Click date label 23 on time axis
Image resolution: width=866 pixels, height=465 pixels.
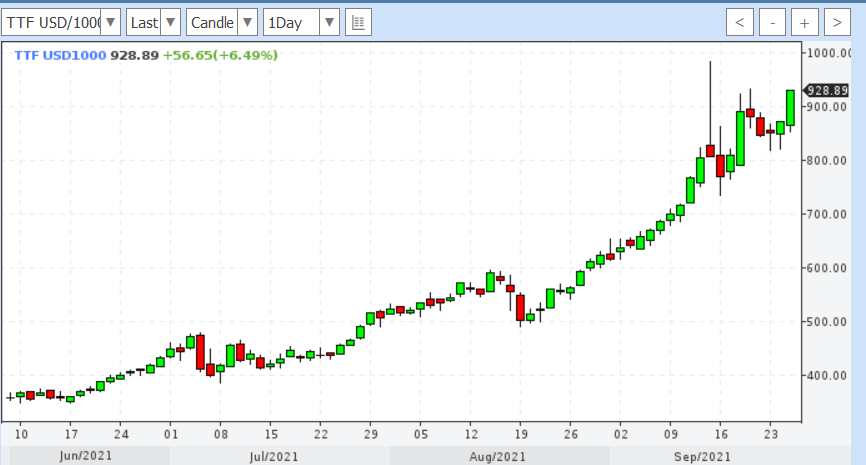pyautogui.click(x=771, y=435)
